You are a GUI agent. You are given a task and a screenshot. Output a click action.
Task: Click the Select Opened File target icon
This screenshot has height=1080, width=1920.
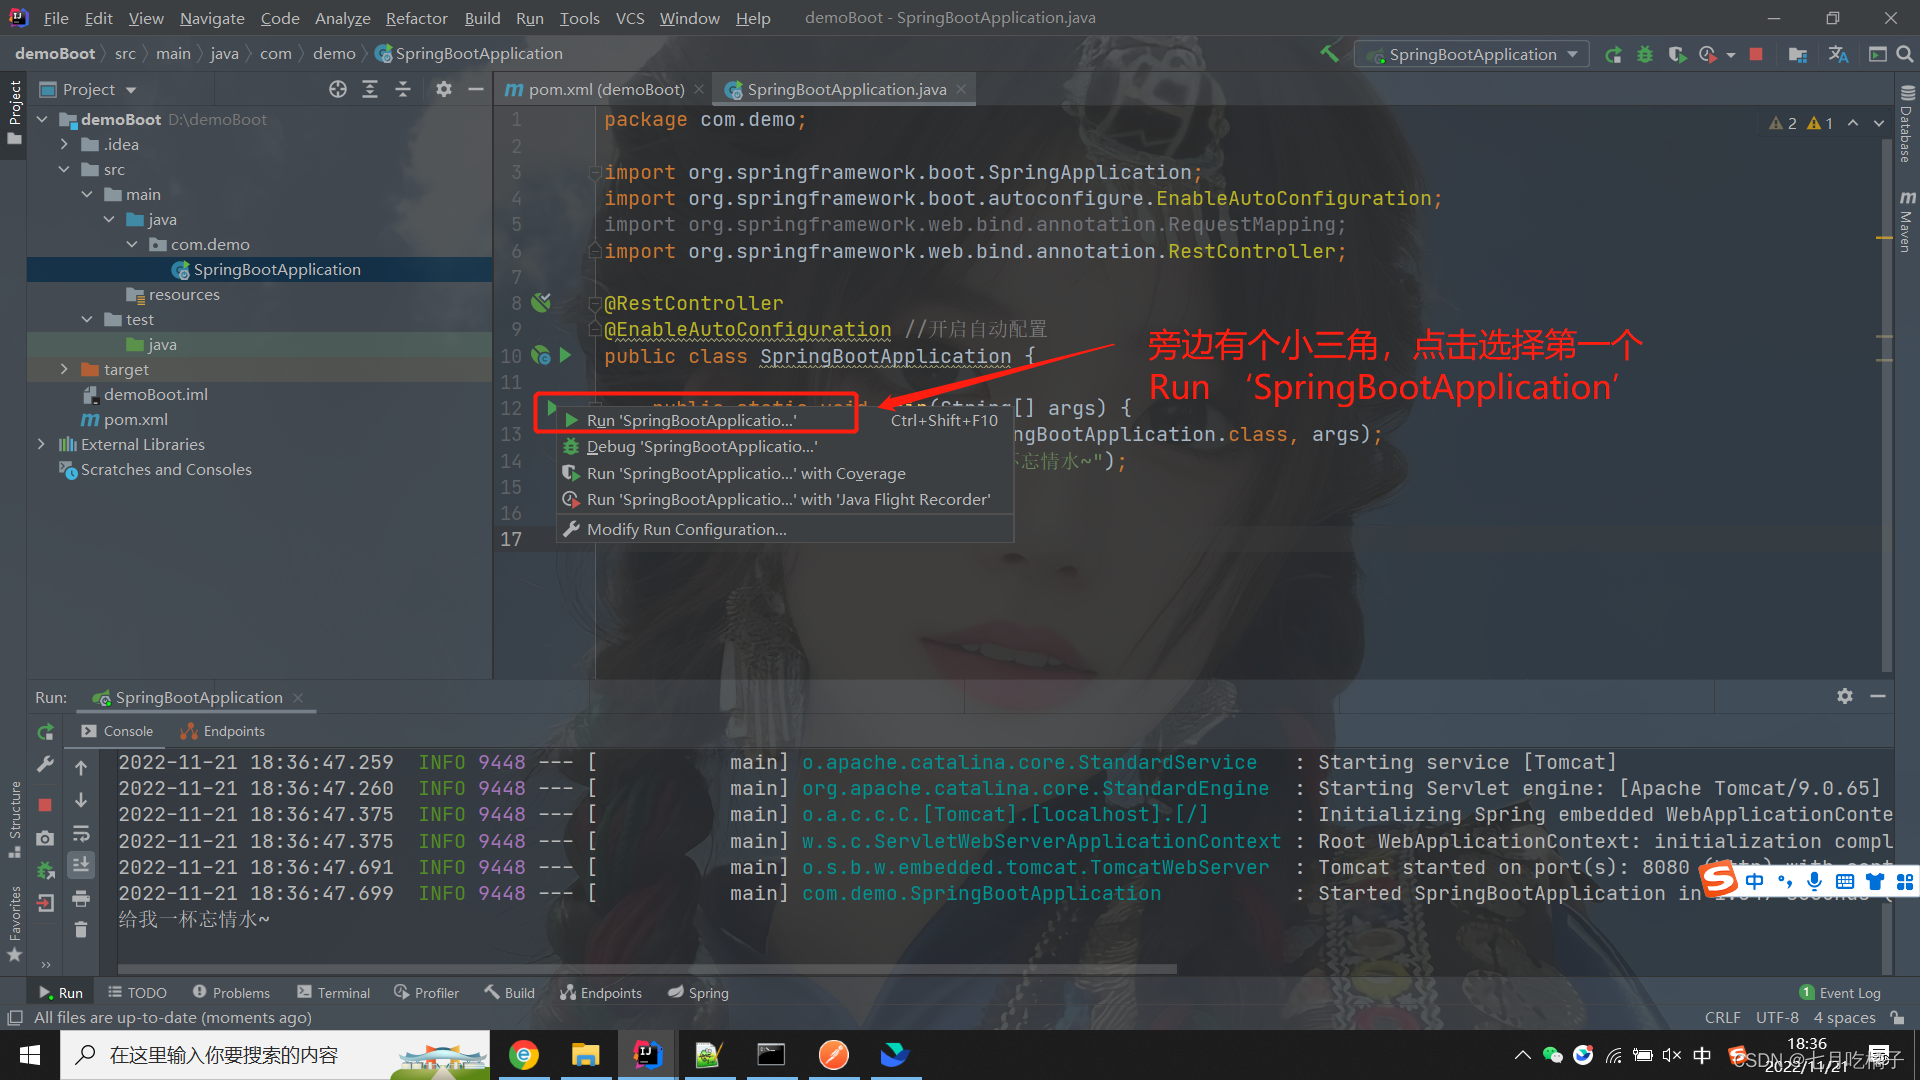click(x=338, y=90)
